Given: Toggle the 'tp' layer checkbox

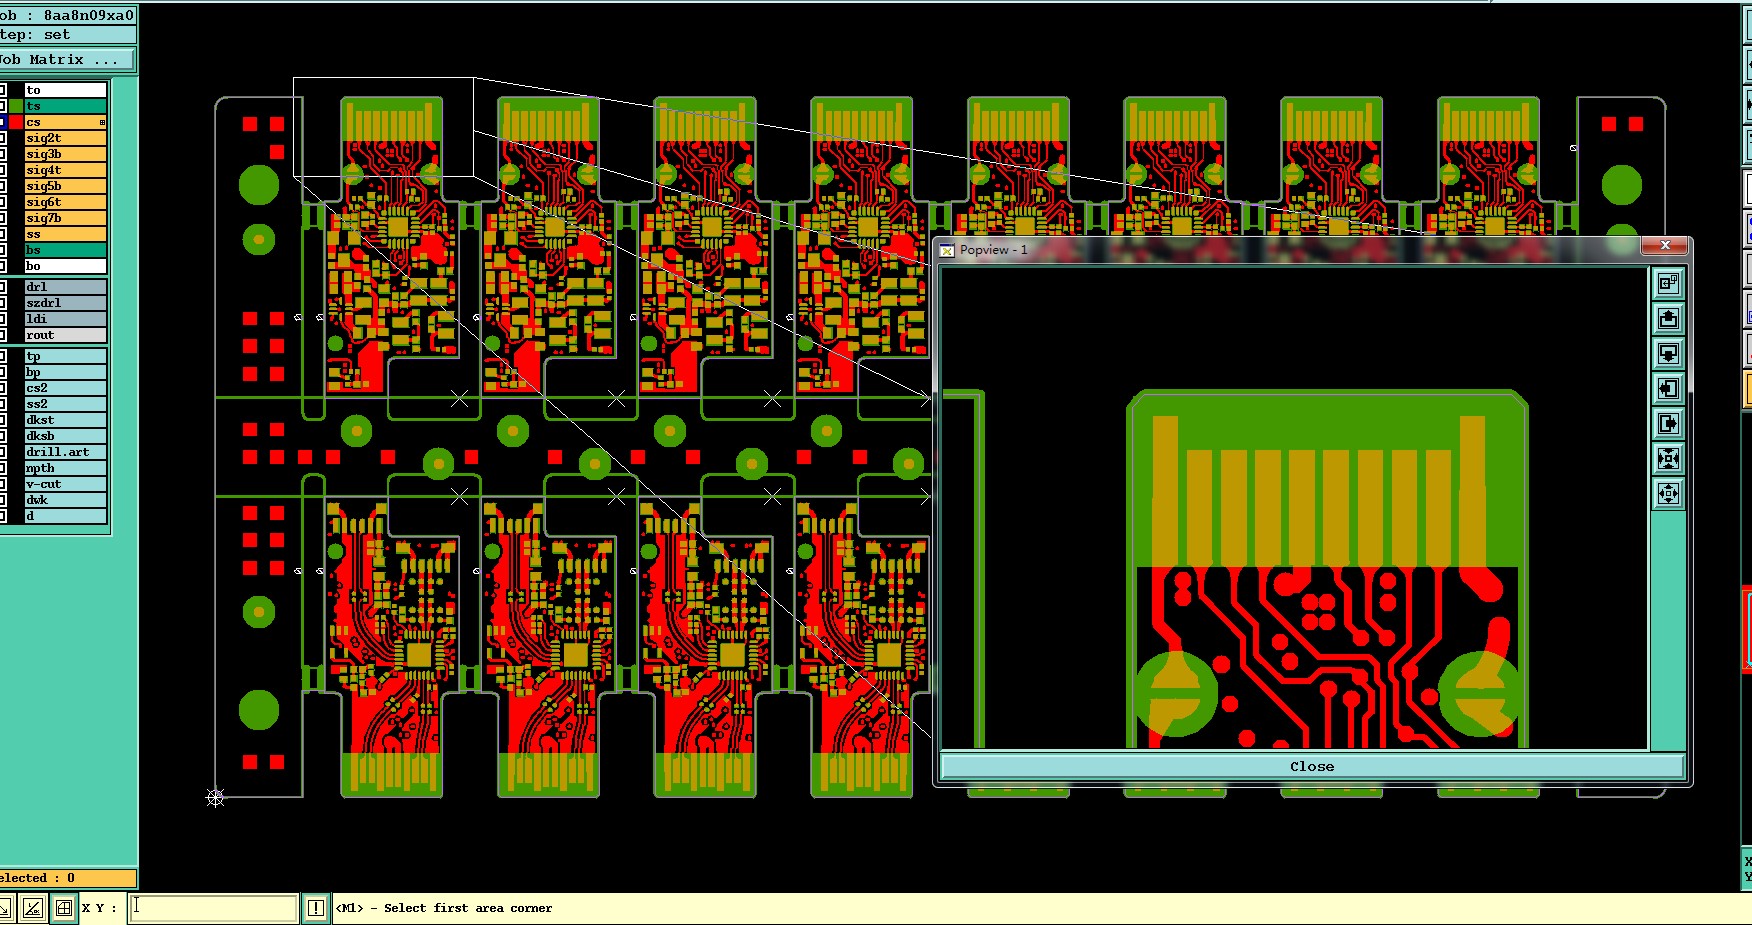Looking at the screenshot, I should 3,356.
